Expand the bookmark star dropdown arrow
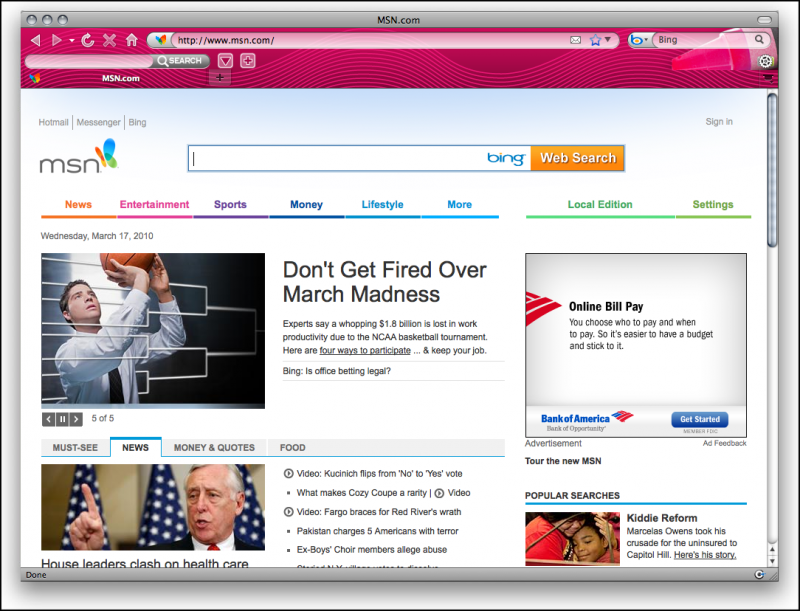 pos(608,40)
